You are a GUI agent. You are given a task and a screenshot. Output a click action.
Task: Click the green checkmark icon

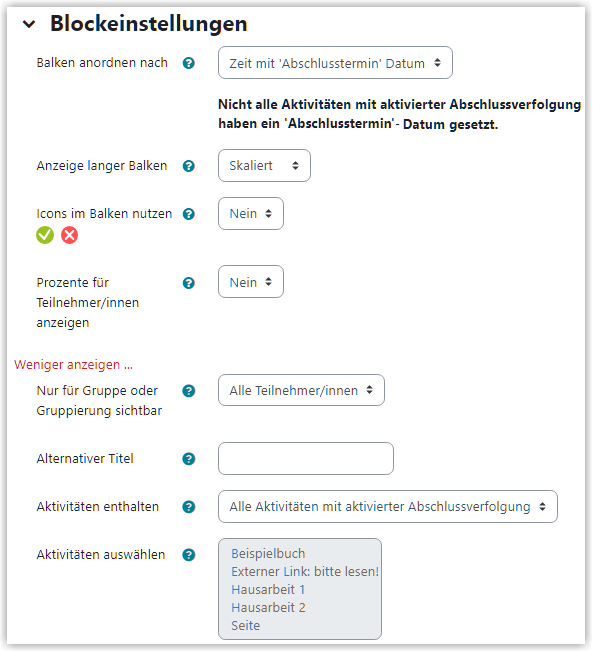[x=45, y=235]
